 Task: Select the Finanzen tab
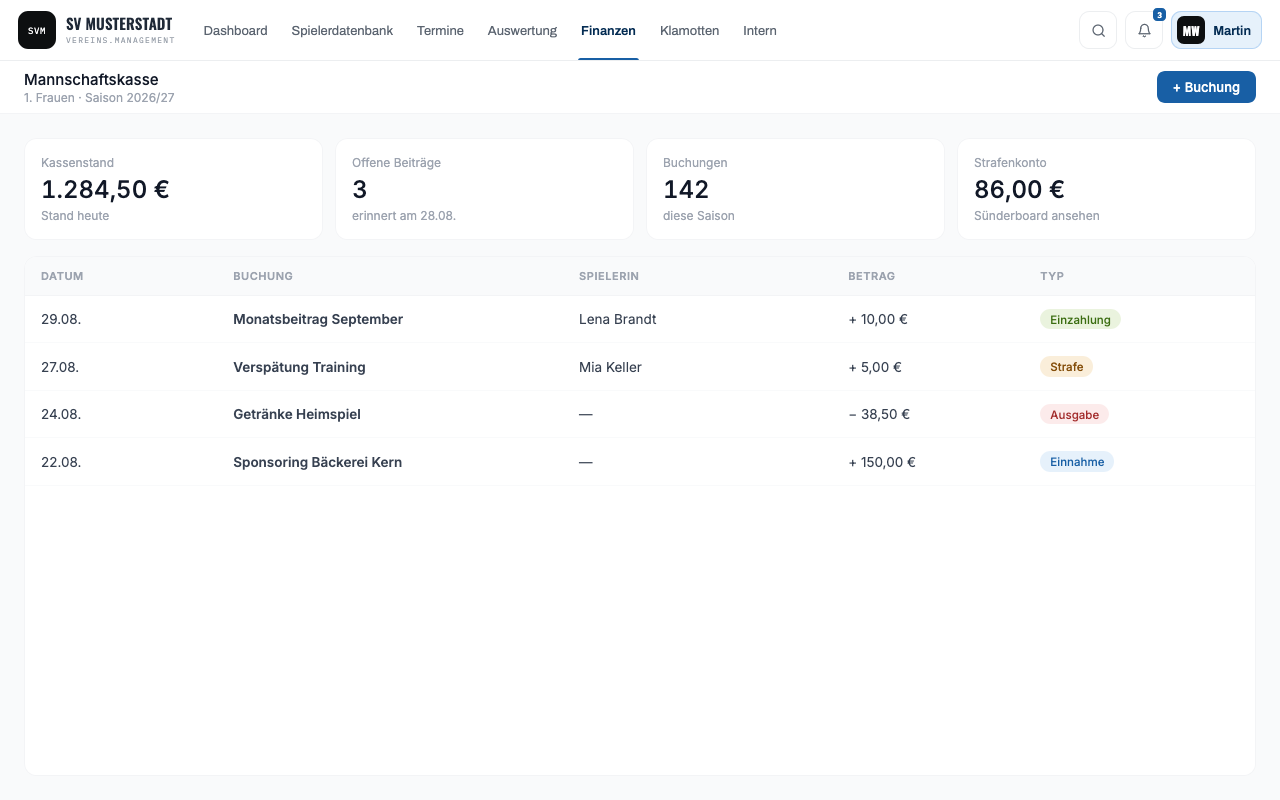pyautogui.click(x=608, y=31)
